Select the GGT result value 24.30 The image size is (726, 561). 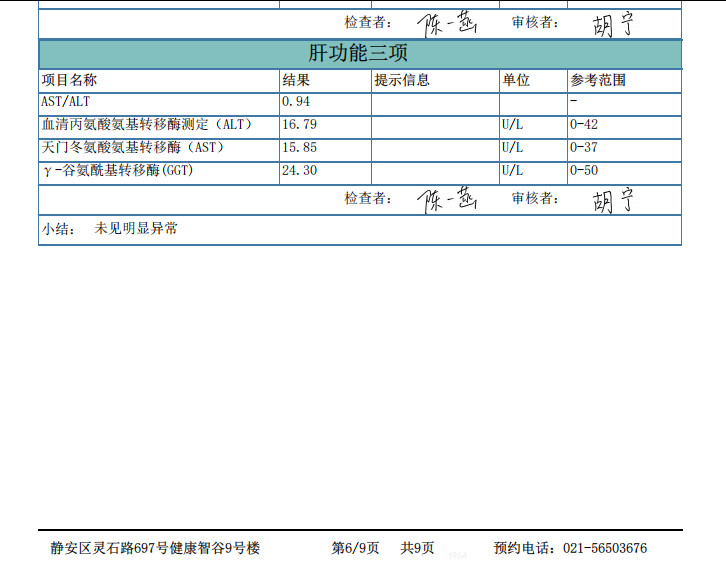tap(300, 171)
